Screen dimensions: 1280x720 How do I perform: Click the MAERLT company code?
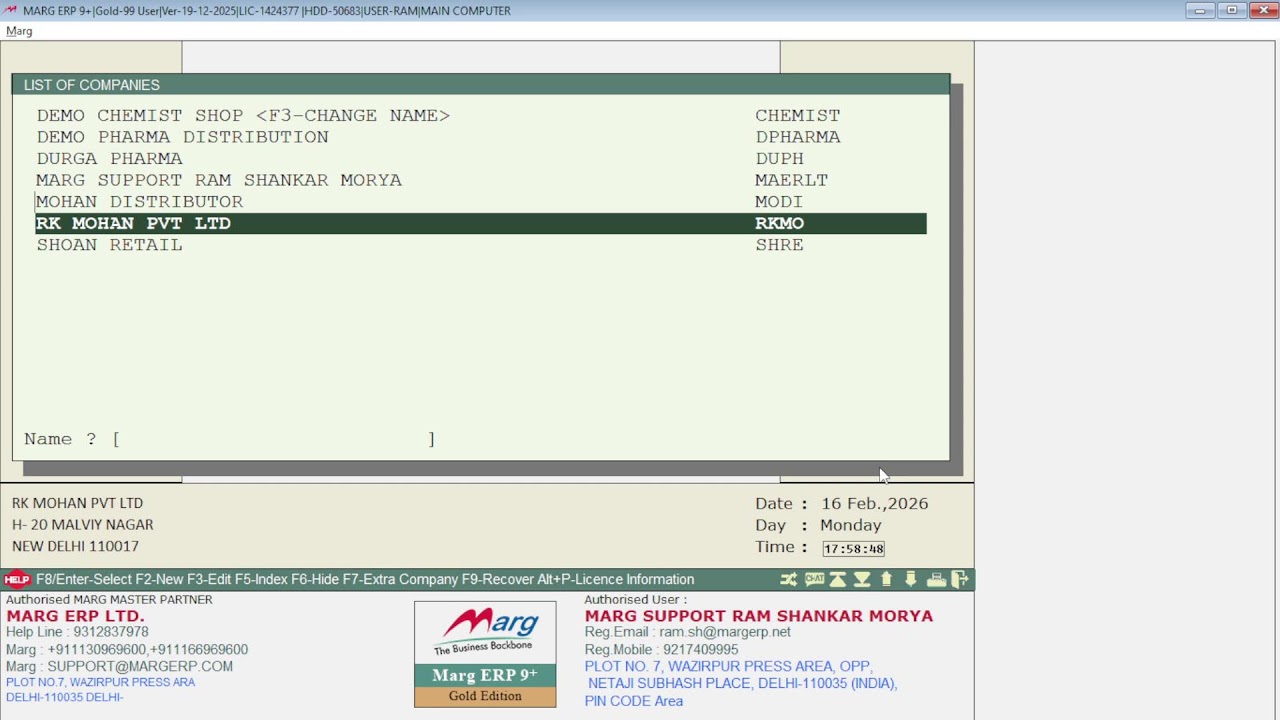coord(791,180)
